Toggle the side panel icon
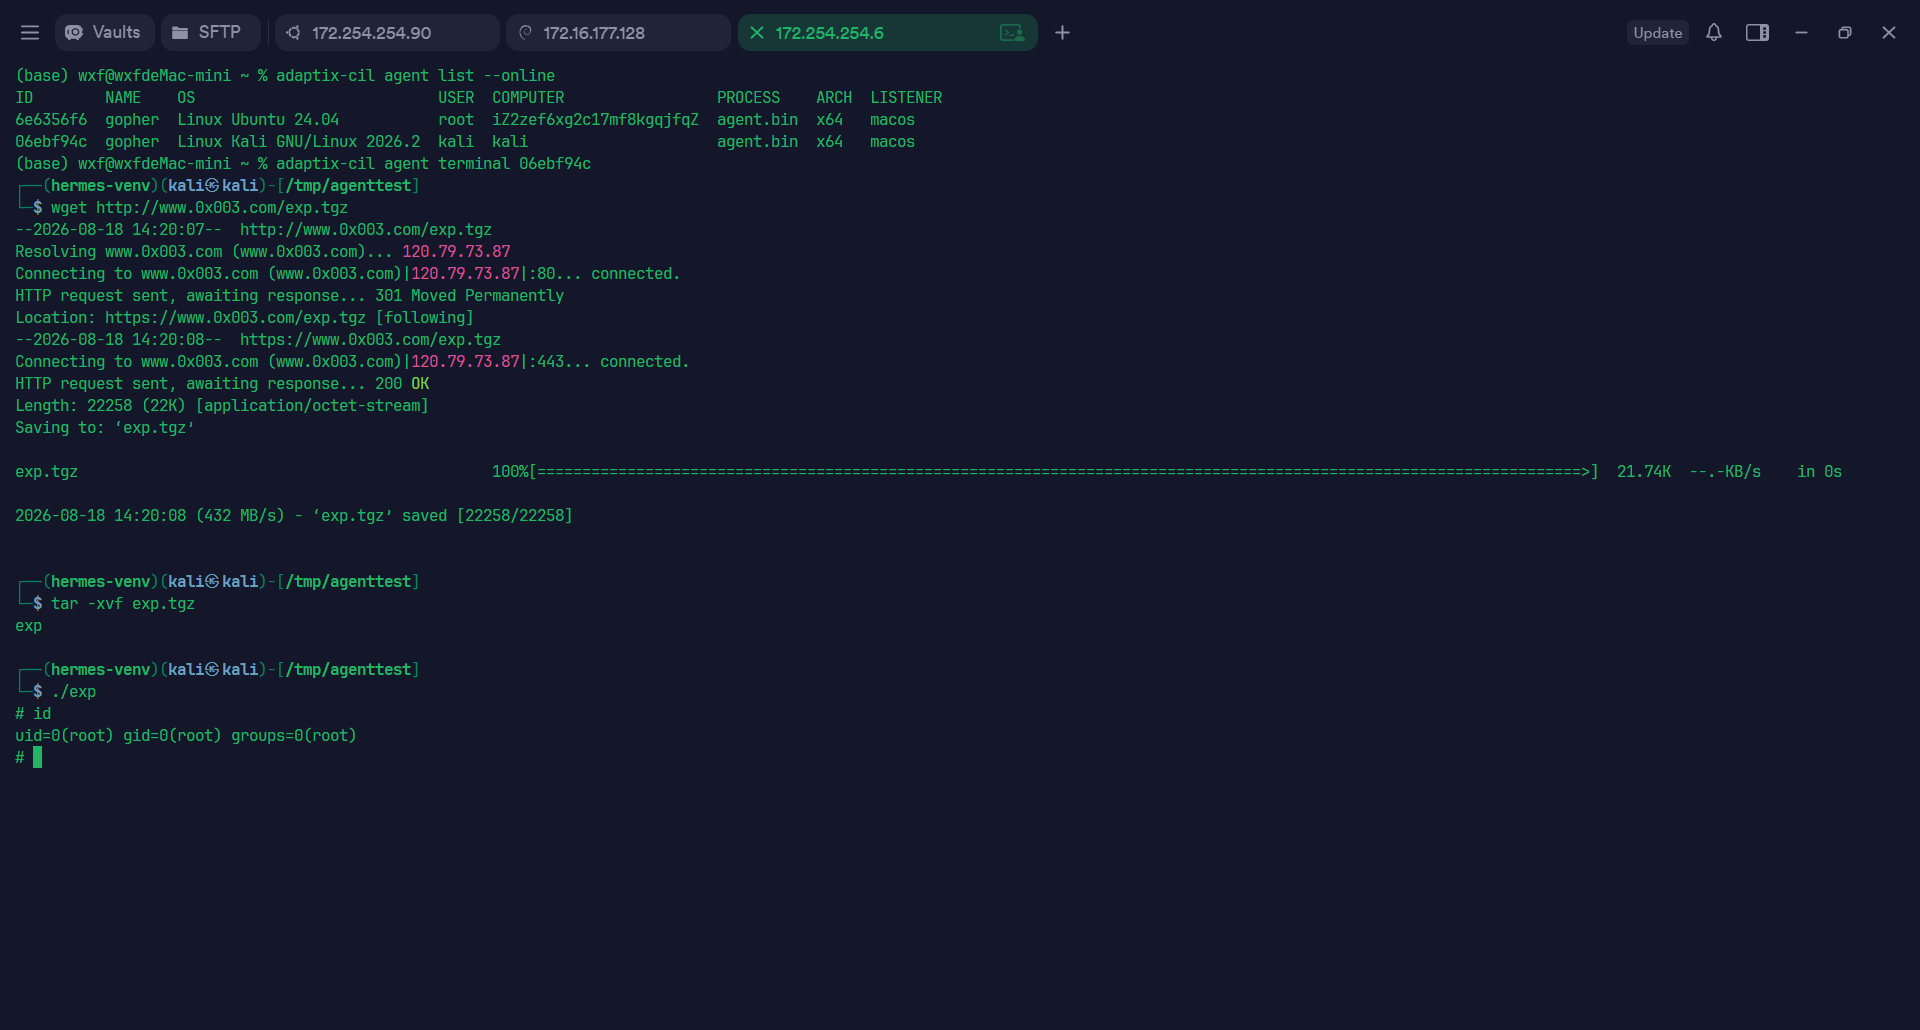 point(1757,33)
